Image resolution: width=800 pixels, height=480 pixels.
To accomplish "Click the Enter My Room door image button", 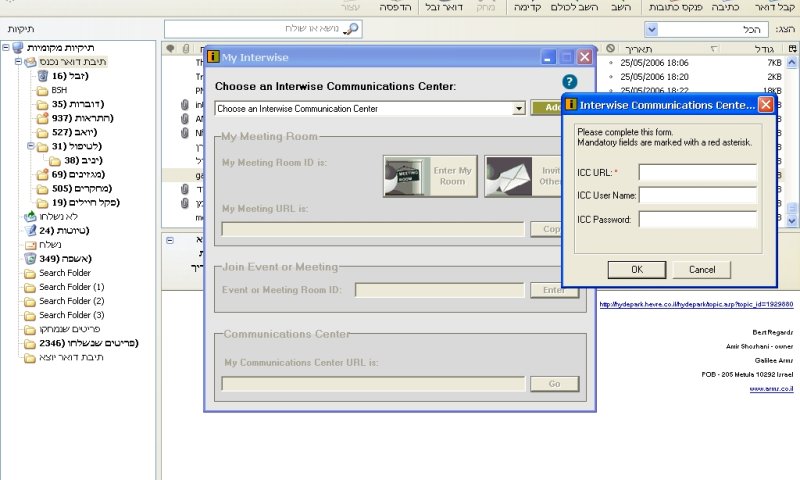I will coord(430,176).
